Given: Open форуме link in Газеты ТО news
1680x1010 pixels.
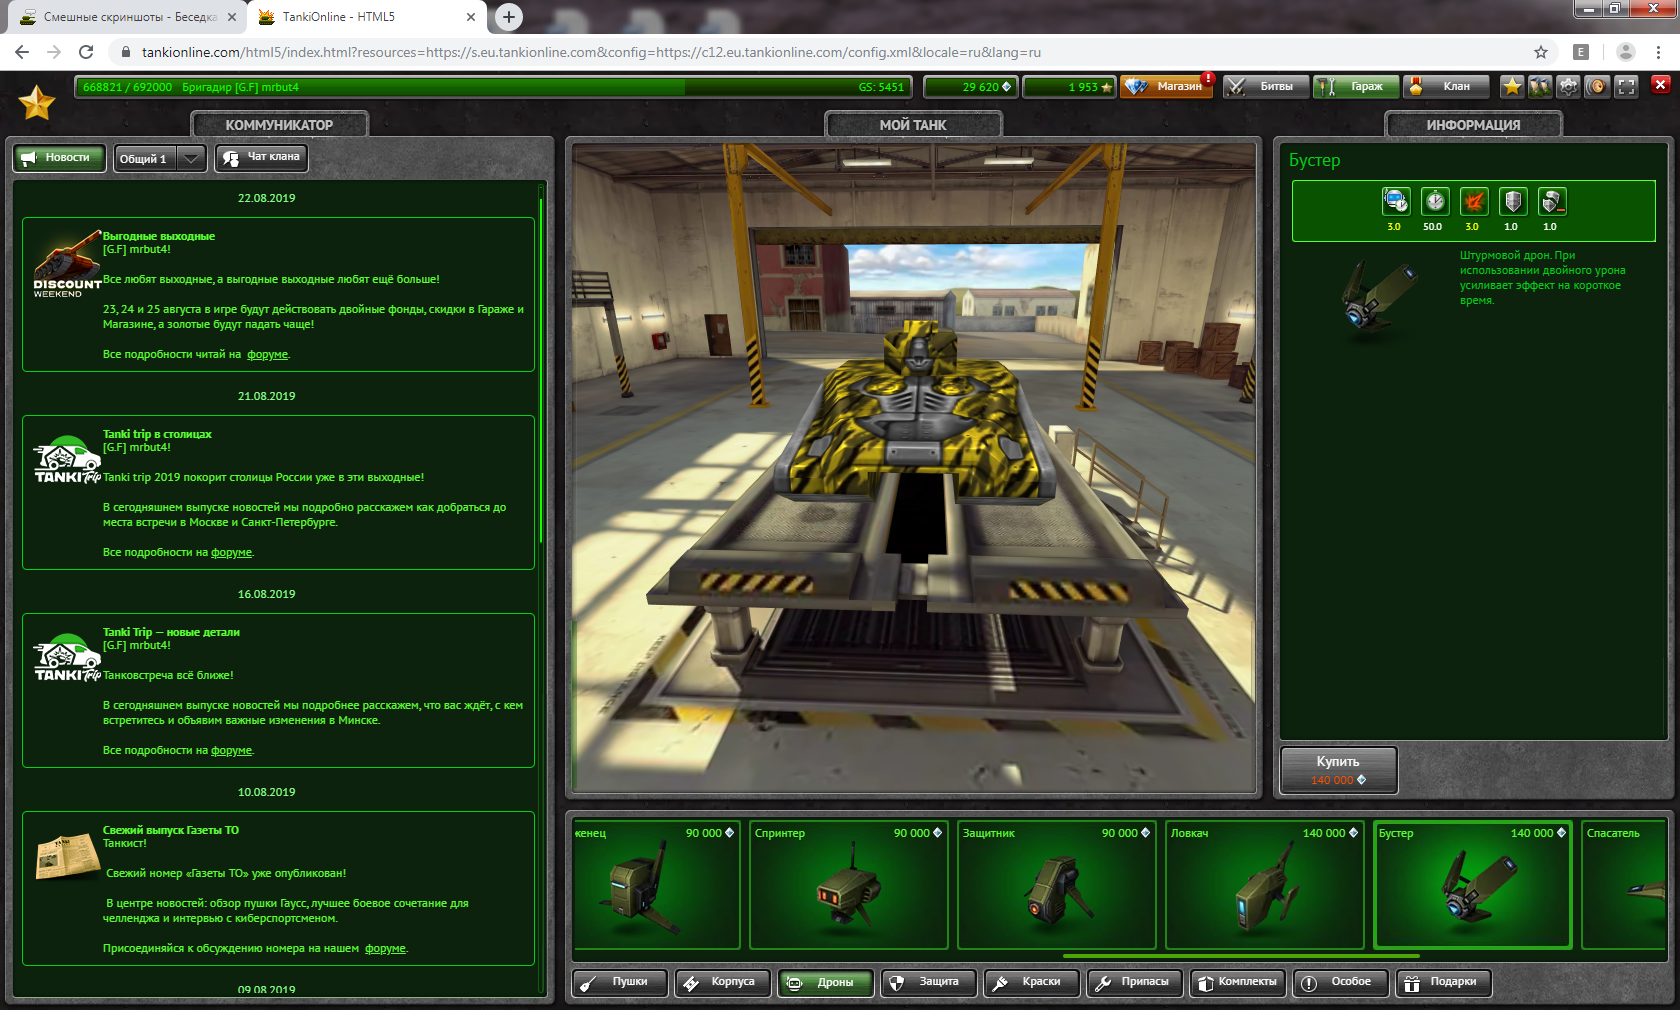Looking at the screenshot, I should (385, 949).
